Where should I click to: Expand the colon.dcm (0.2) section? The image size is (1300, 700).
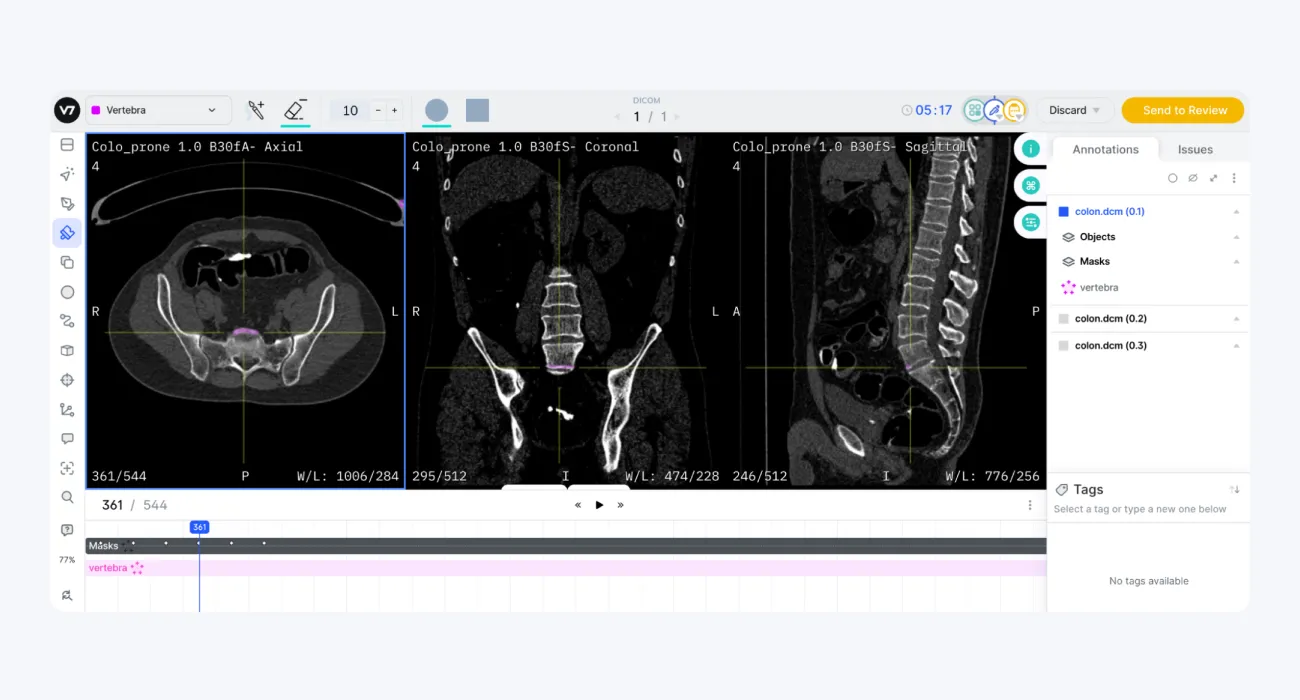(1236, 318)
